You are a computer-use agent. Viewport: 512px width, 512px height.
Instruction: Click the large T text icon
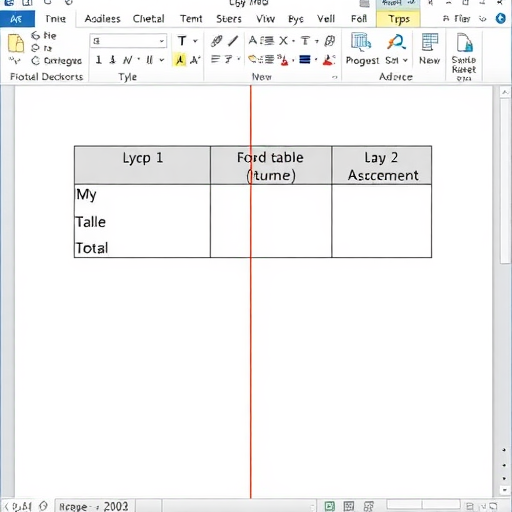click(182, 41)
